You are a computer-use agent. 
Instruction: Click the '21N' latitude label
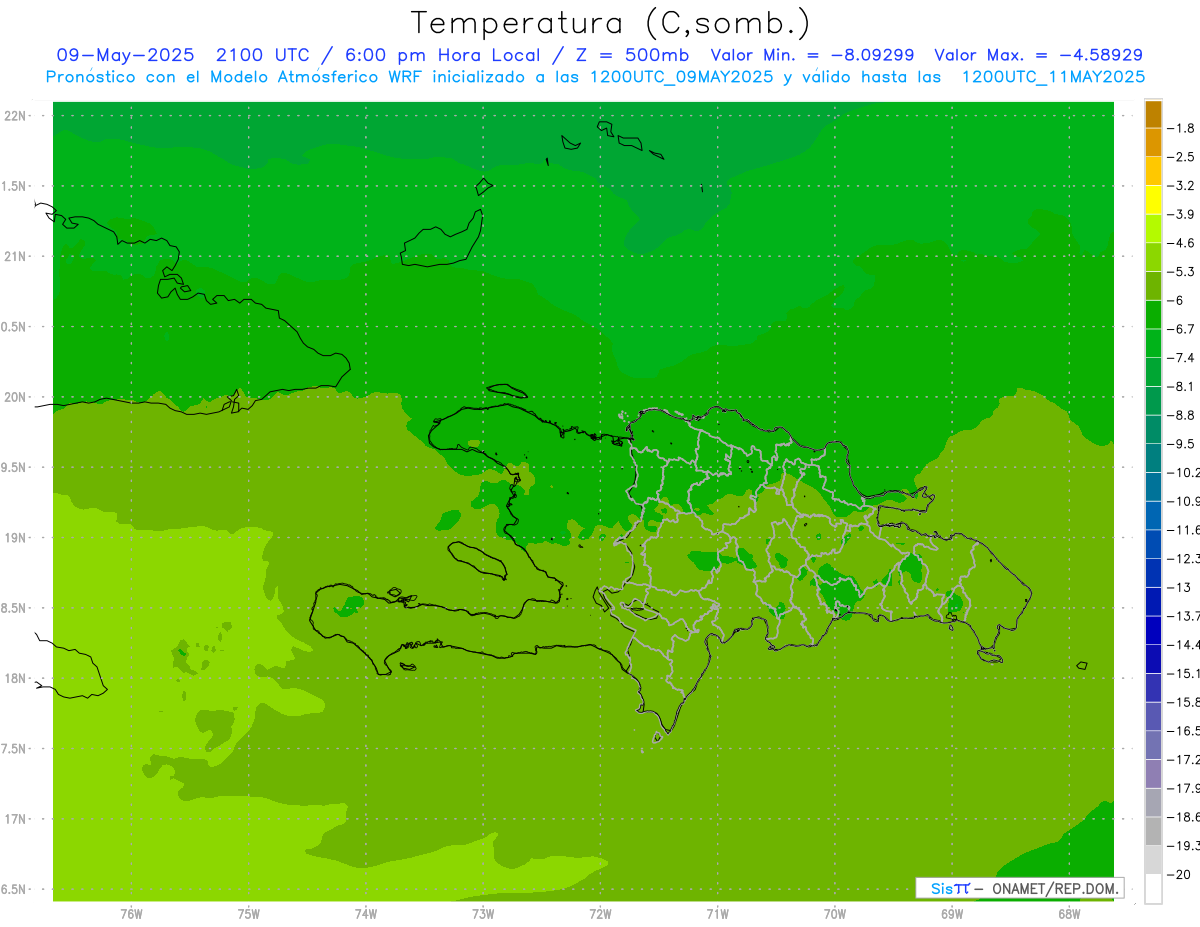pyautogui.click(x=16, y=256)
